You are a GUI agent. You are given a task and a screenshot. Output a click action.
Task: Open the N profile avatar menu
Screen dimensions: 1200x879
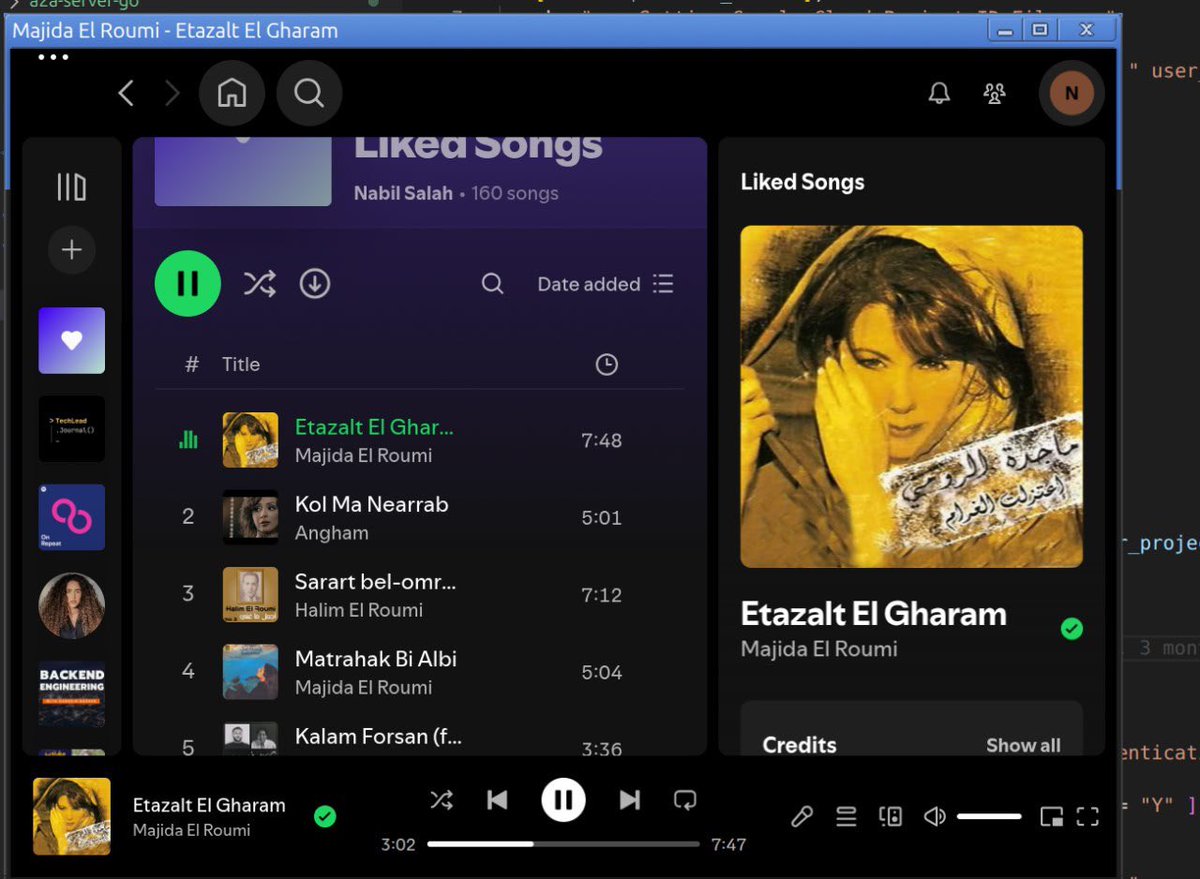(1072, 94)
